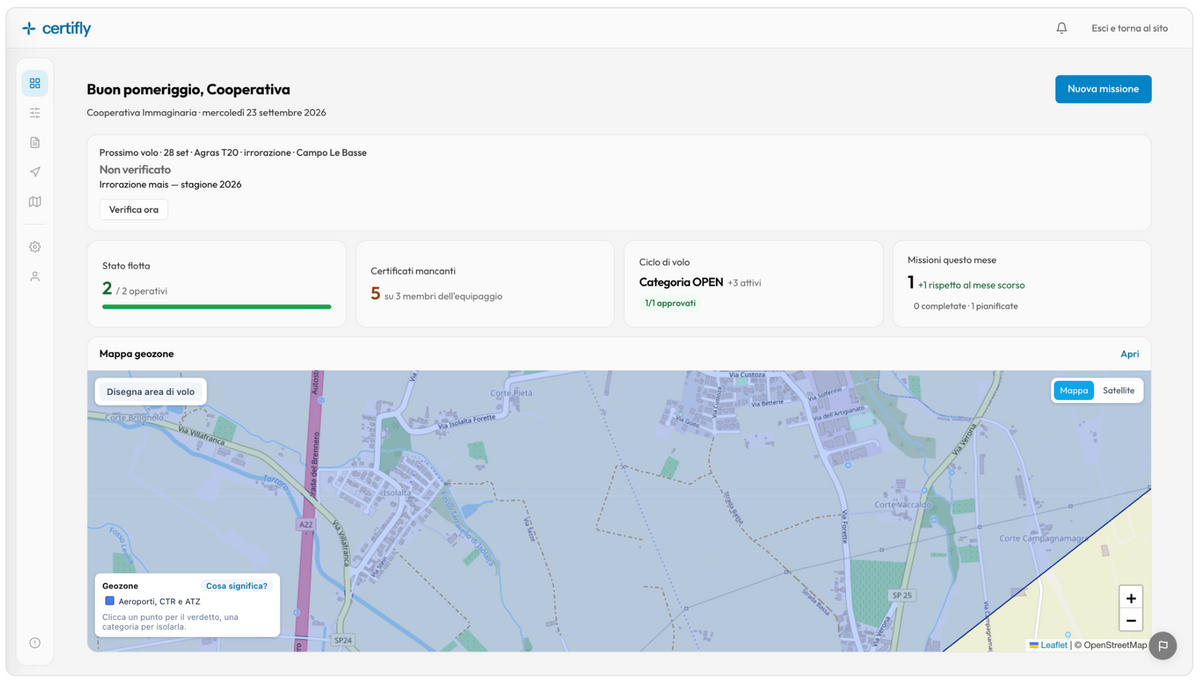Click Corte Campagnamagra label on map
This screenshot has width=1200, height=681.
[x=1042, y=539]
